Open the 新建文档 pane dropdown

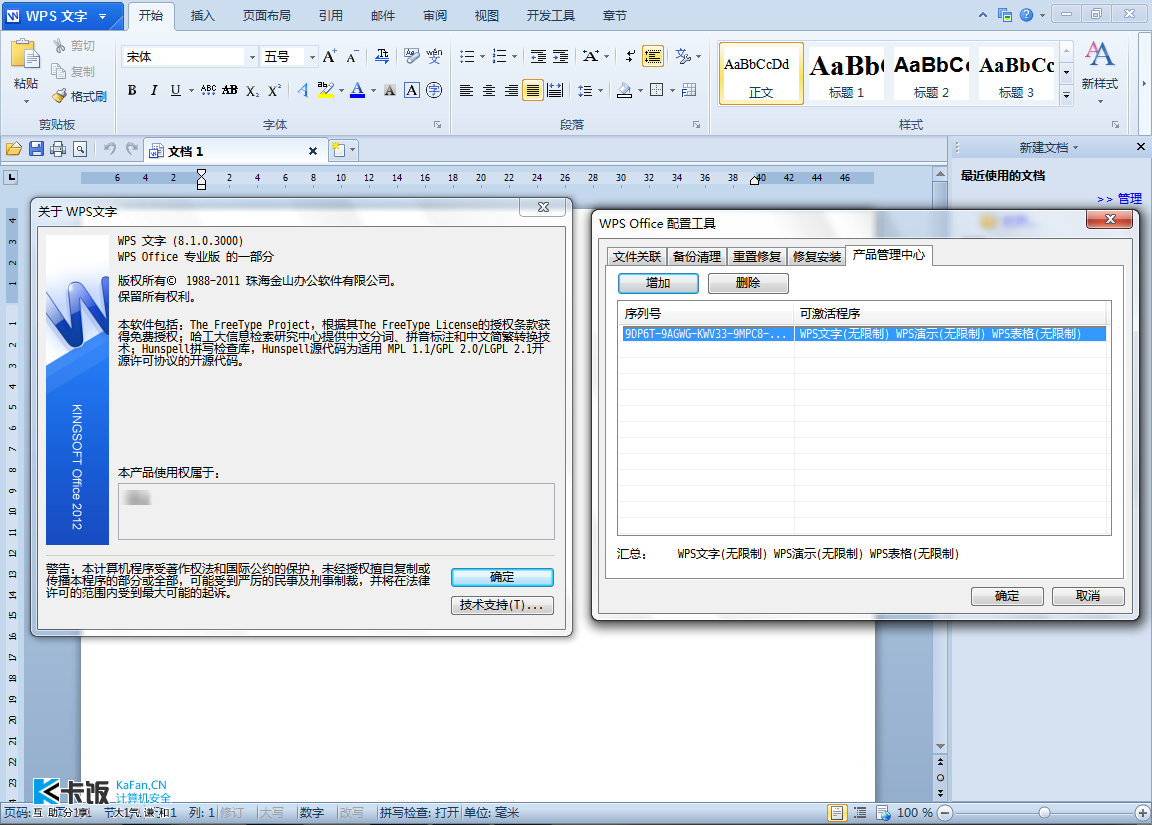(1075, 148)
